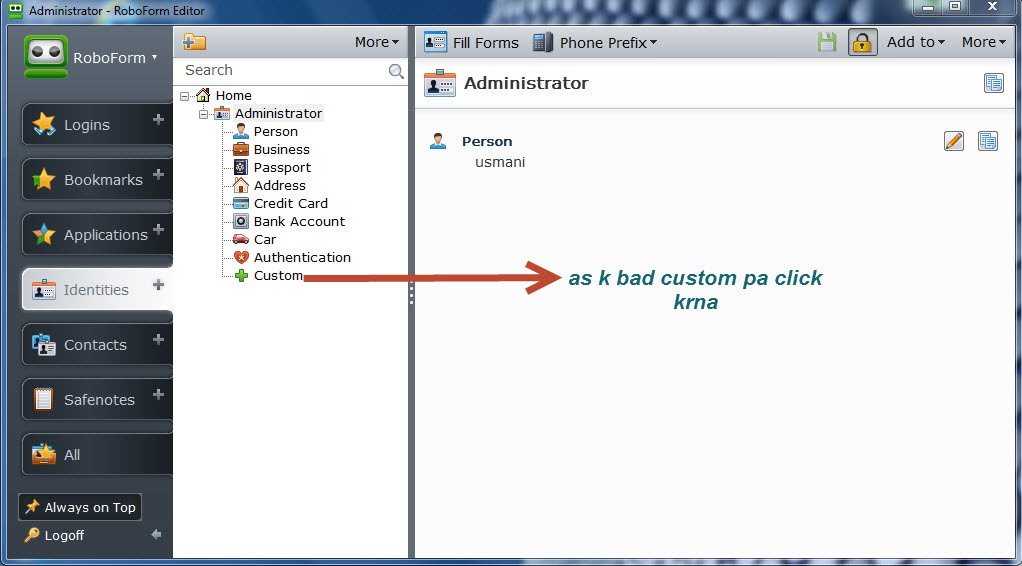Viewport: 1022px width, 566px height.
Task: Open the Phone Prefix dropdown
Action: click(595, 43)
